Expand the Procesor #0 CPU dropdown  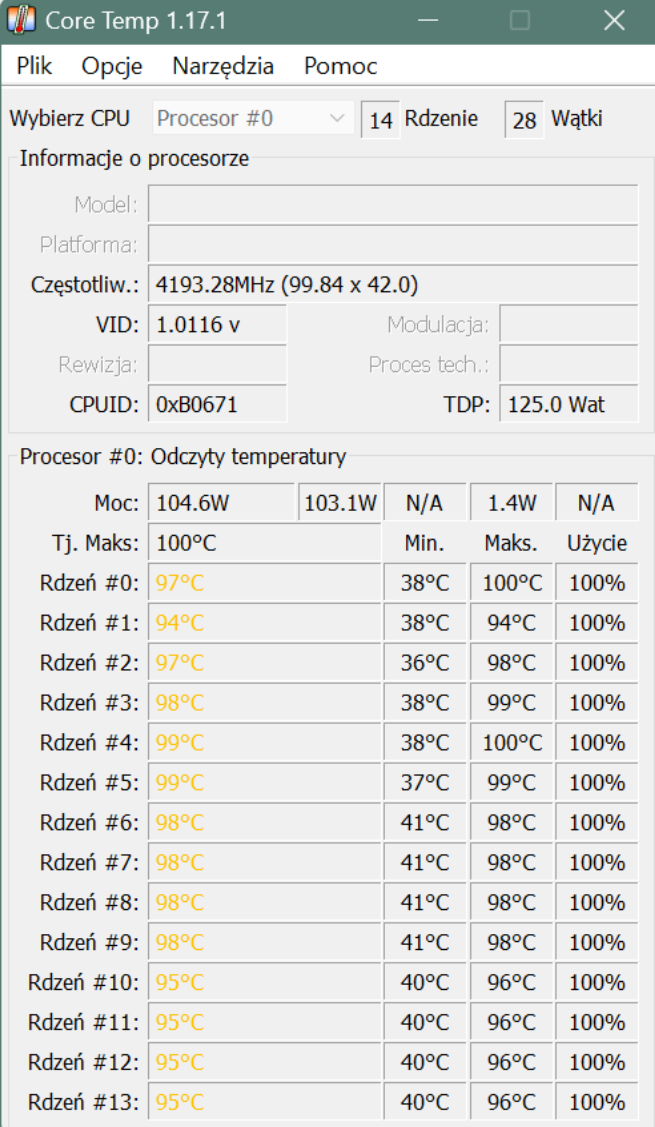pos(253,118)
